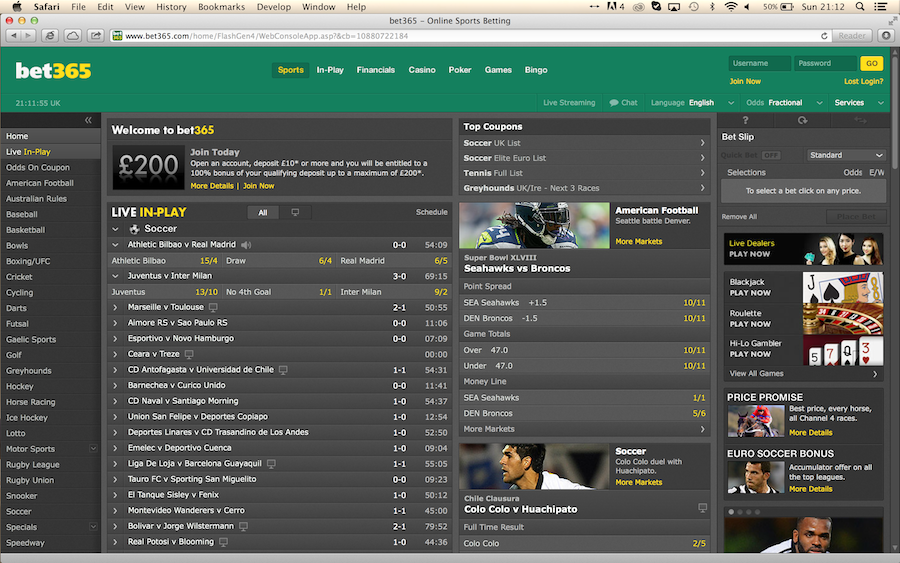Bet on Real Madrid at 6/5 odds
The width and height of the screenshot is (900, 563).
pyautogui.click(x=394, y=261)
